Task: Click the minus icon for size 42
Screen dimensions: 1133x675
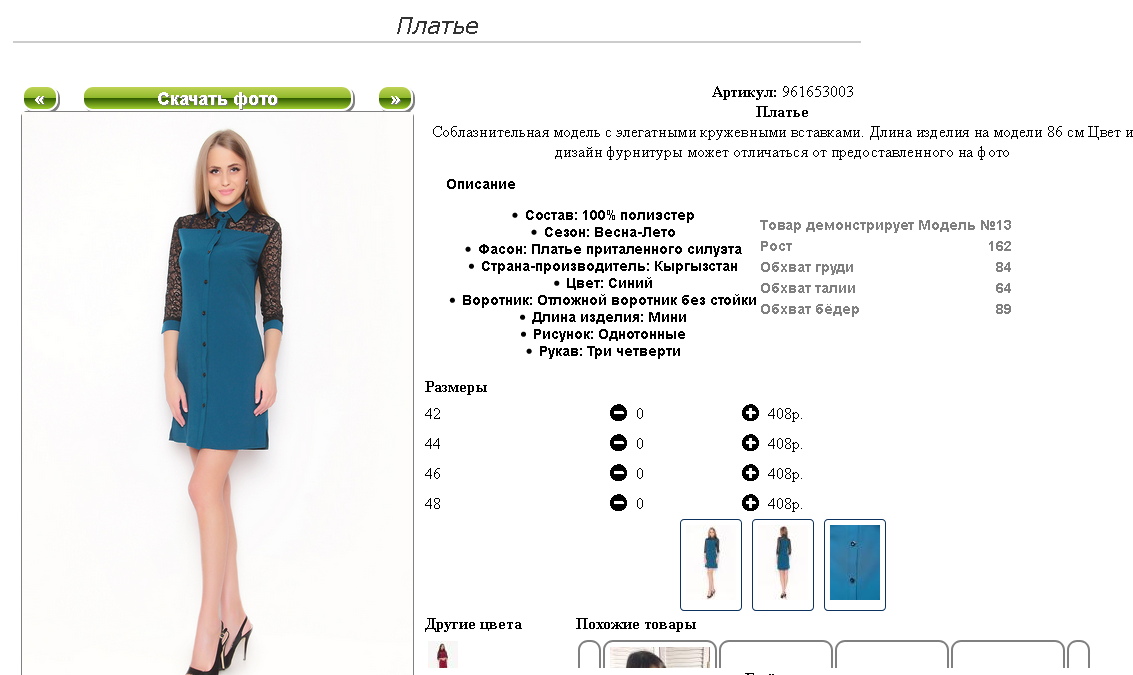Action: point(618,413)
